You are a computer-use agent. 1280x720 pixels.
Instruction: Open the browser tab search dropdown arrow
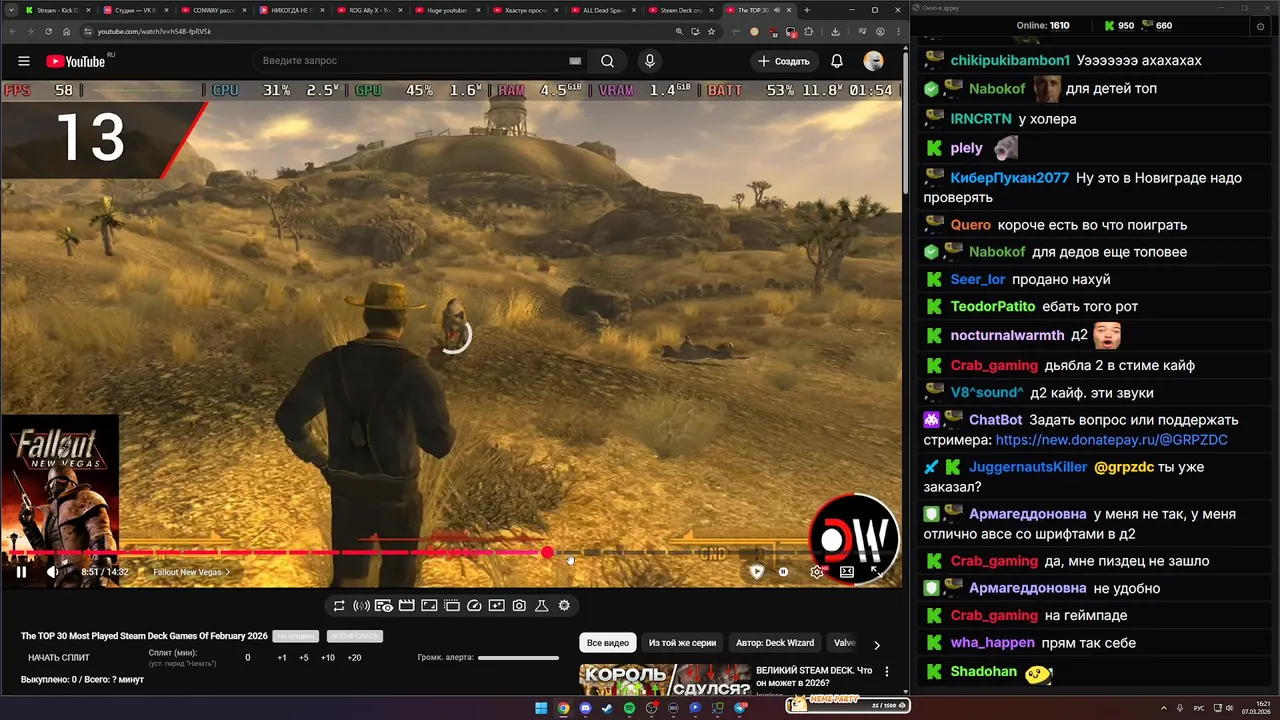pyautogui.click(x=10, y=10)
